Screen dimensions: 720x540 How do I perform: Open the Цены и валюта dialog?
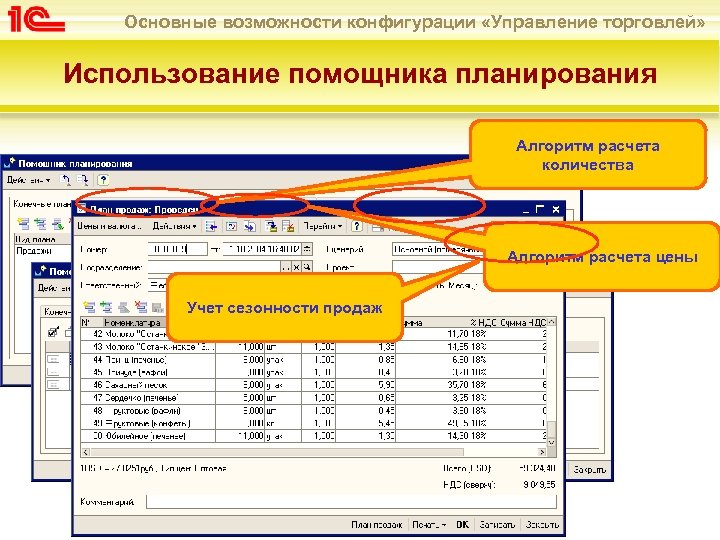click(x=110, y=226)
